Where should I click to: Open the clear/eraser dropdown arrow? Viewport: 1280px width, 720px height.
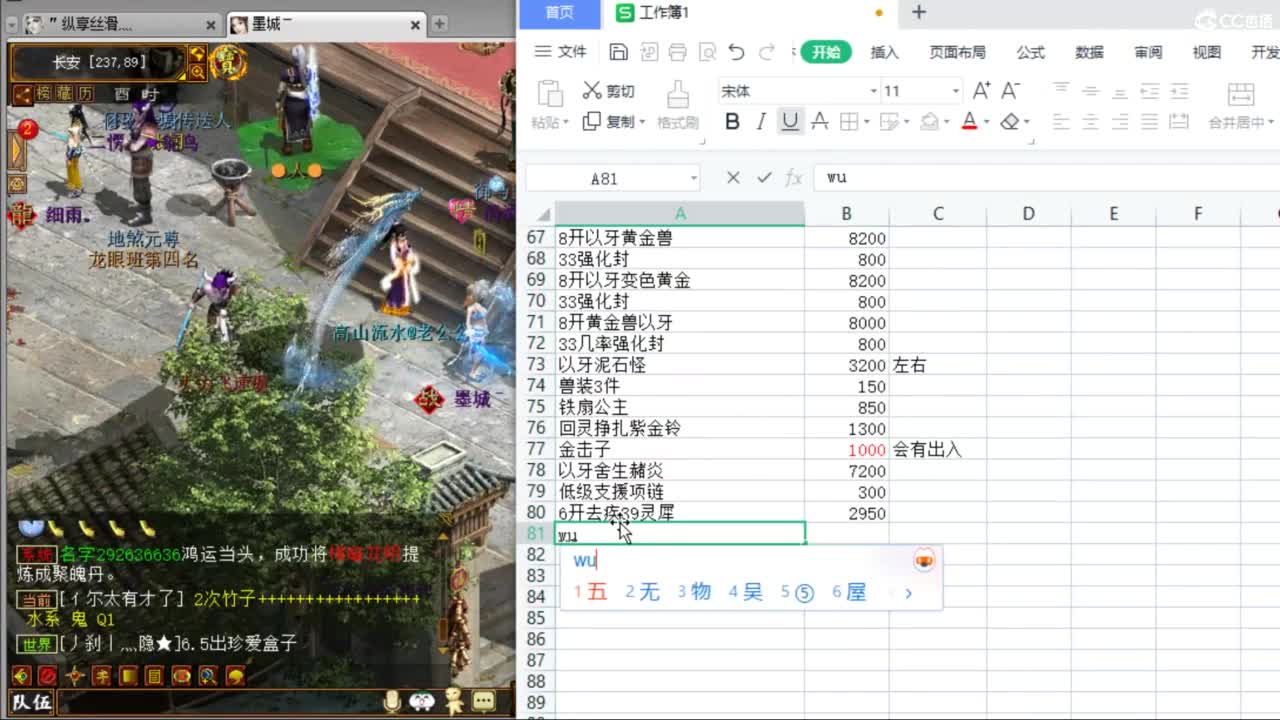click(x=1026, y=122)
